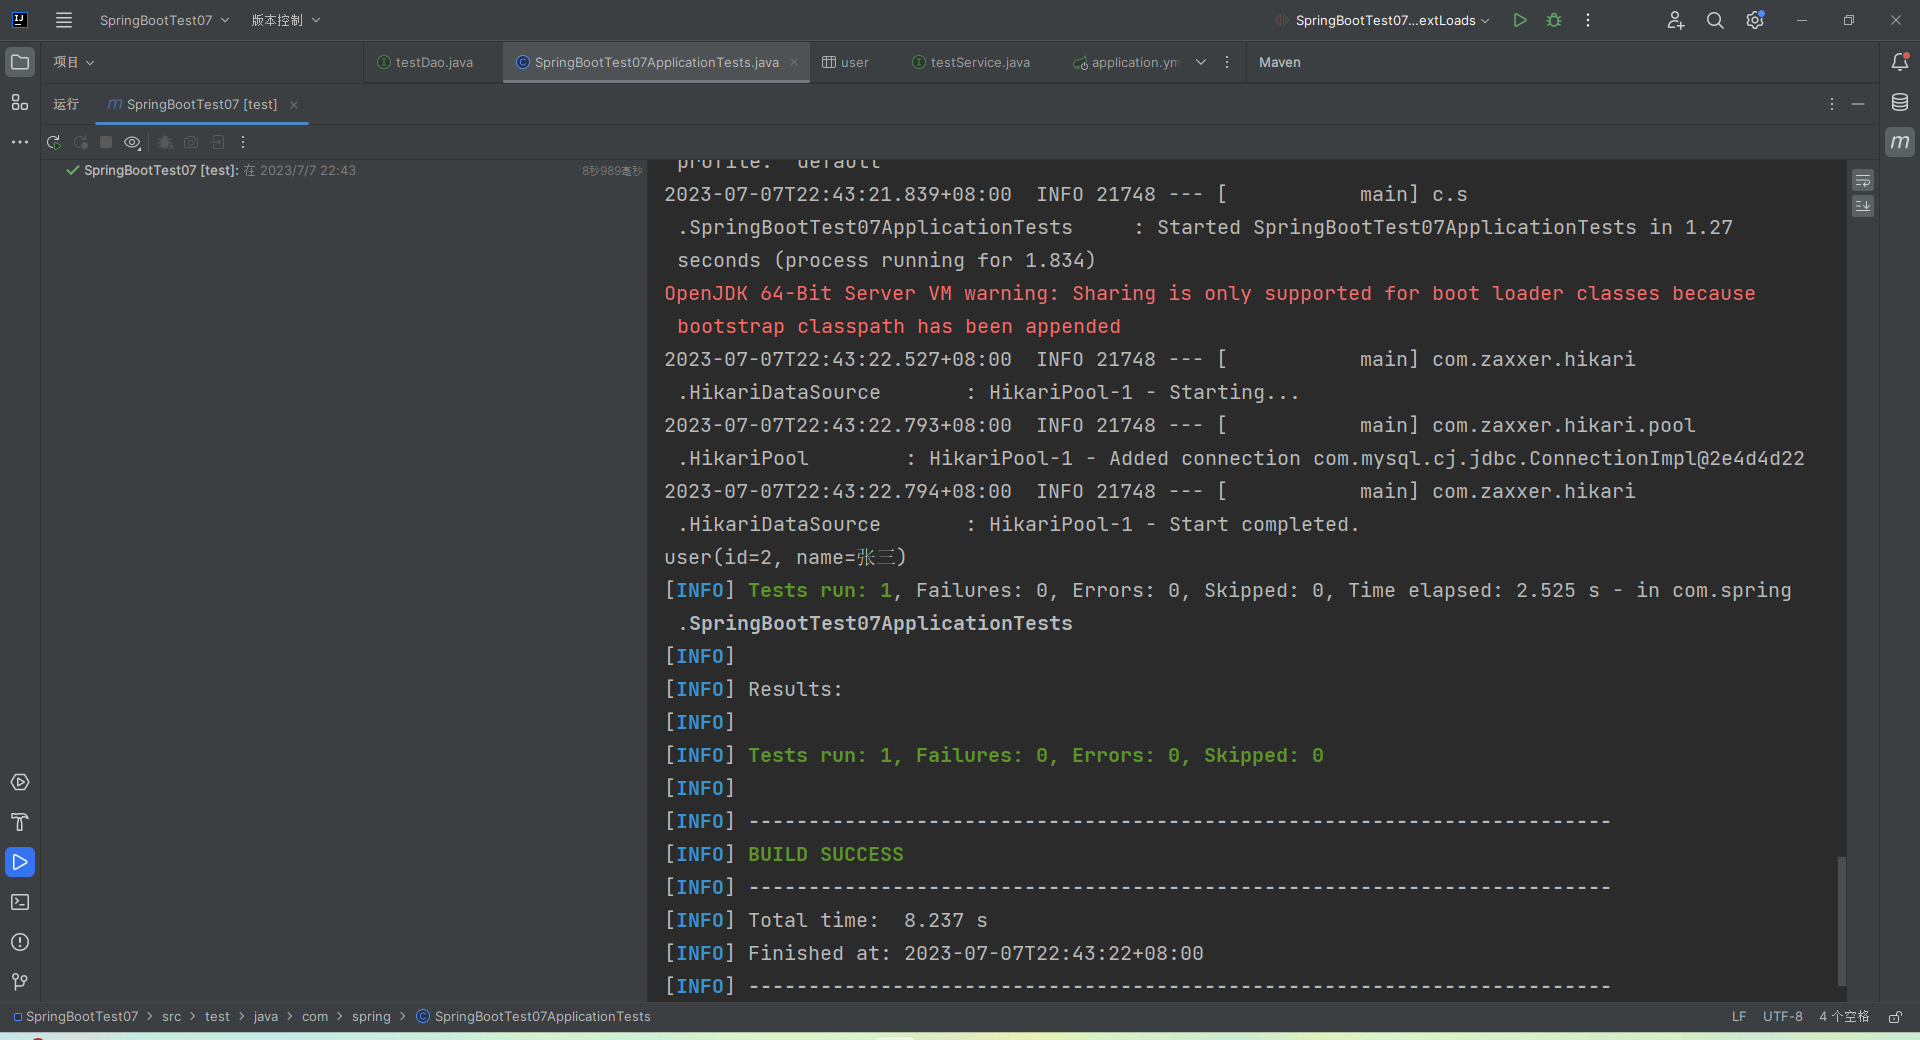The image size is (1920, 1040).
Task: Open the Services tool window
Action: click(20, 782)
